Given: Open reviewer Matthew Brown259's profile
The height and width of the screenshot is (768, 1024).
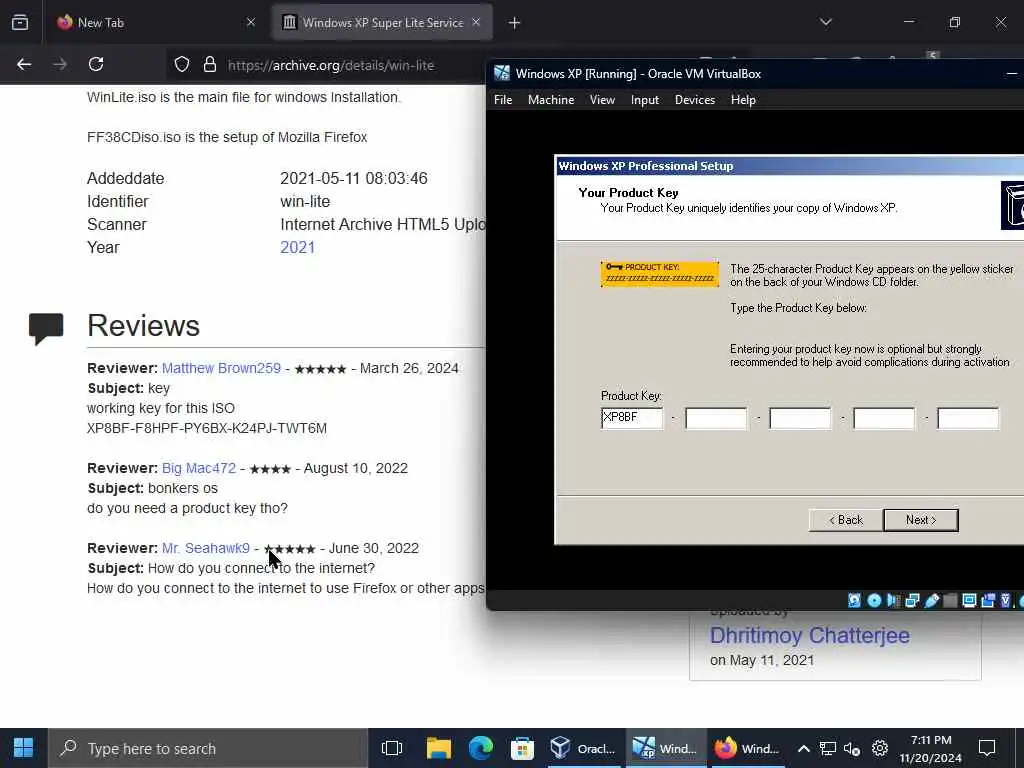Looking at the screenshot, I should coord(221,368).
